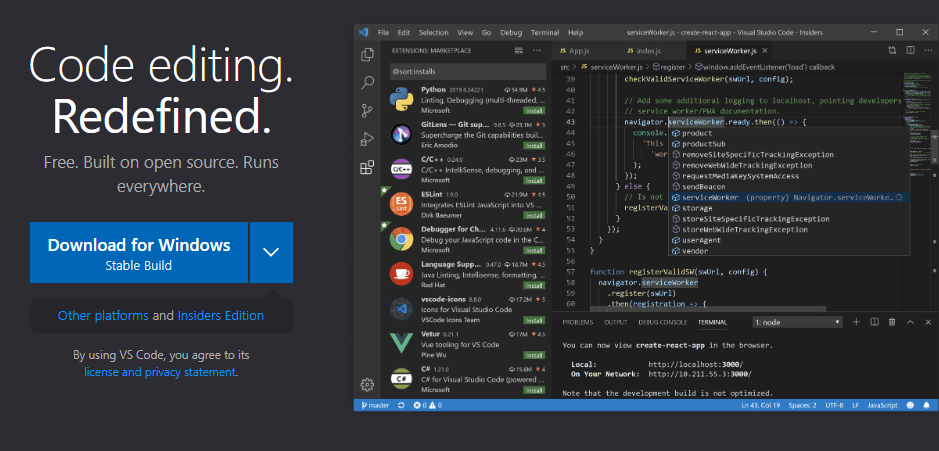Select userAgent in the autocomplete suggestion list
The image size is (939, 451).
tap(789, 240)
